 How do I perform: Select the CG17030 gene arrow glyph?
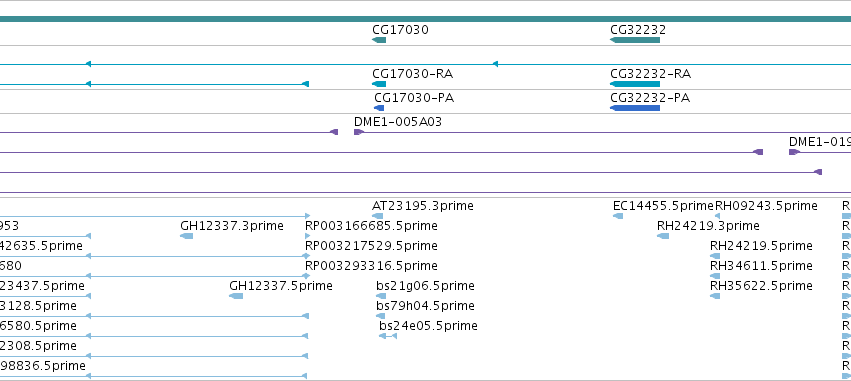point(379,40)
